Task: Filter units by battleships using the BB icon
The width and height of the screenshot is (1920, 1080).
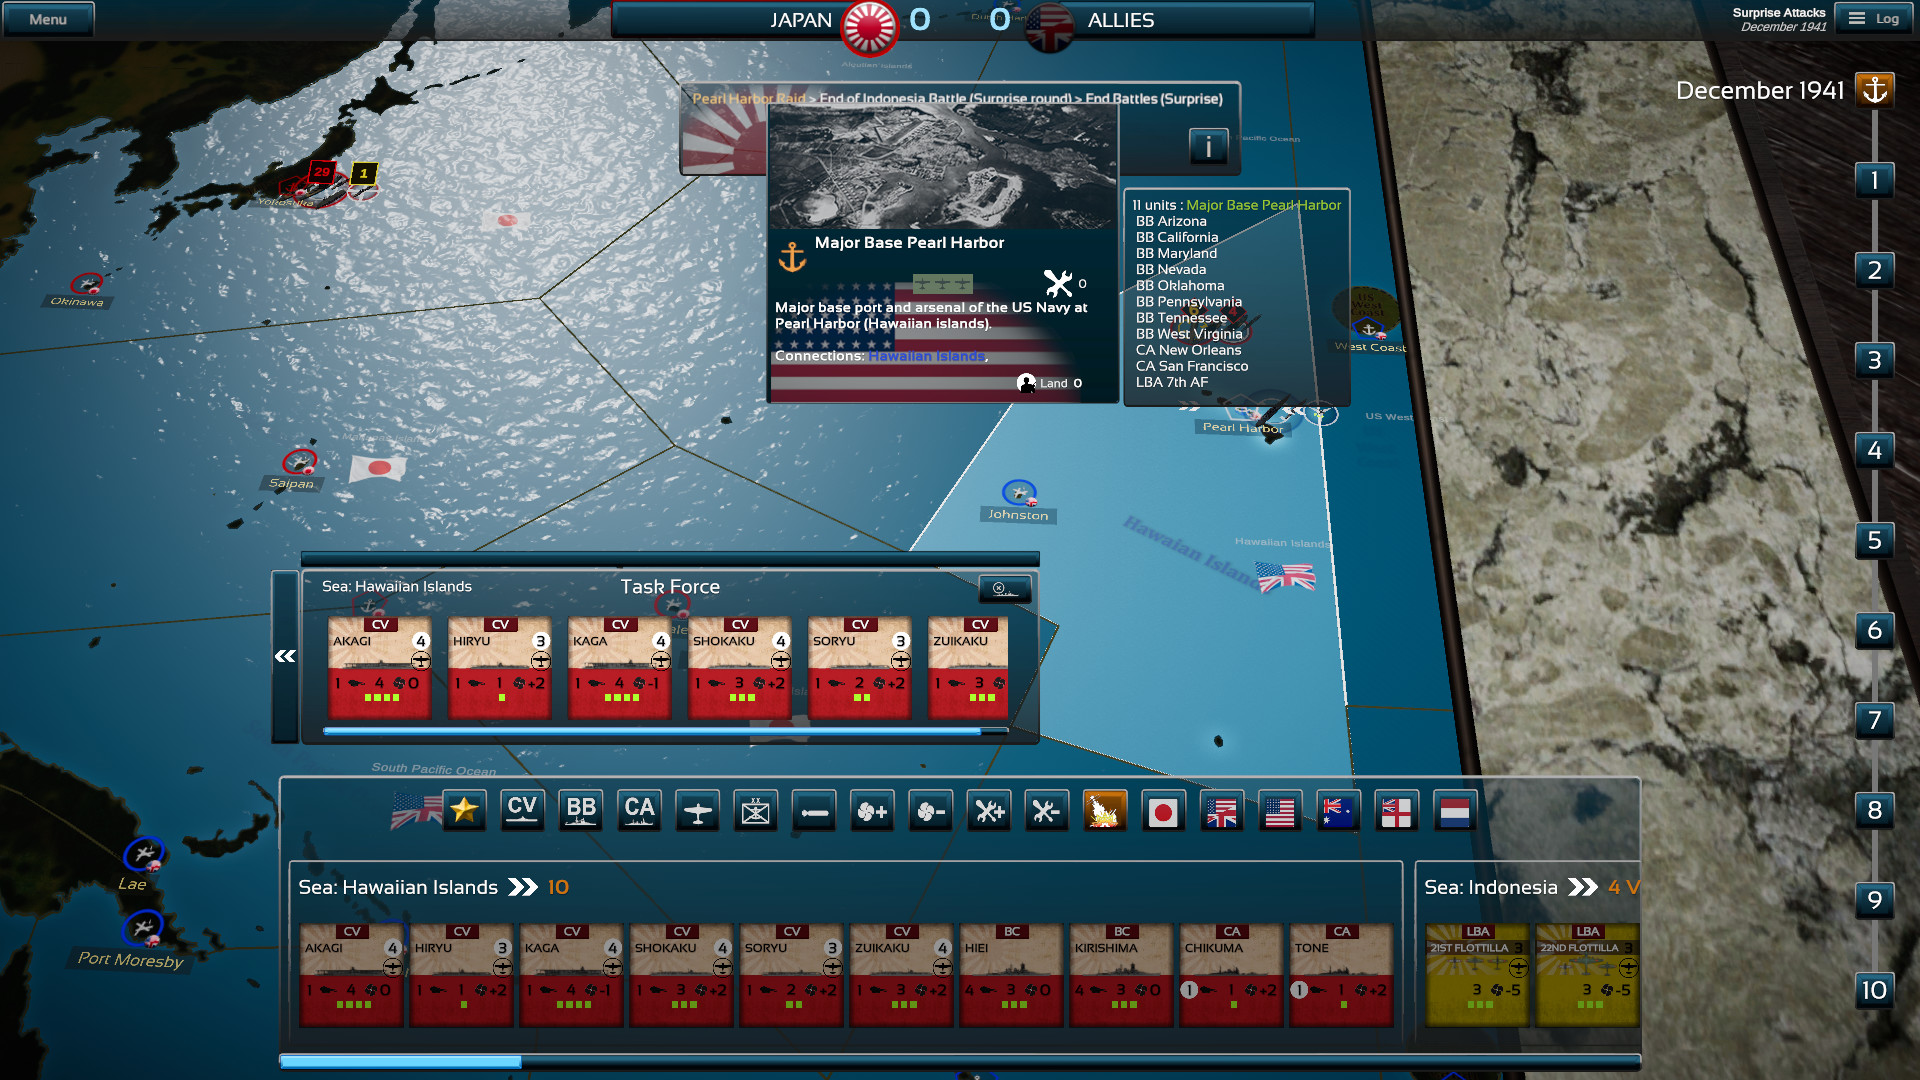Action: coord(580,810)
